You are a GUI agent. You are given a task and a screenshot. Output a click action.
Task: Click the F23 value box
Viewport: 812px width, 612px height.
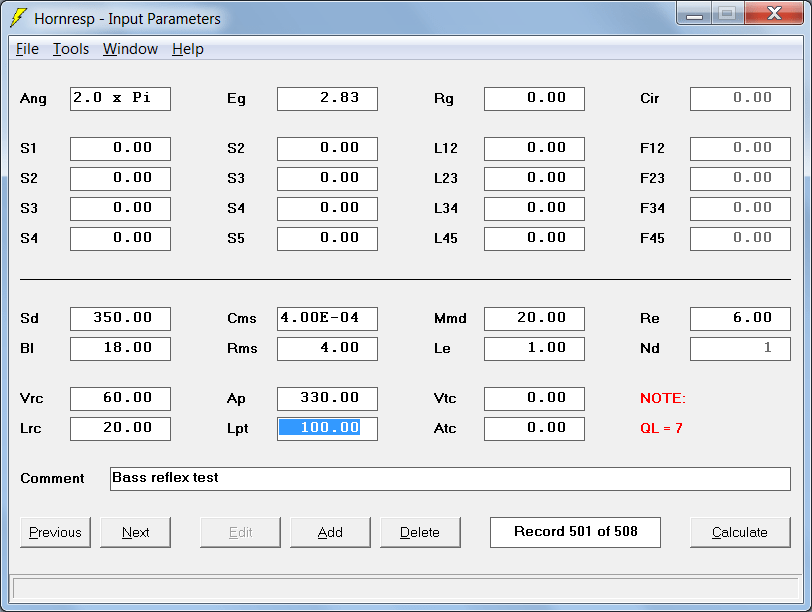(741, 179)
